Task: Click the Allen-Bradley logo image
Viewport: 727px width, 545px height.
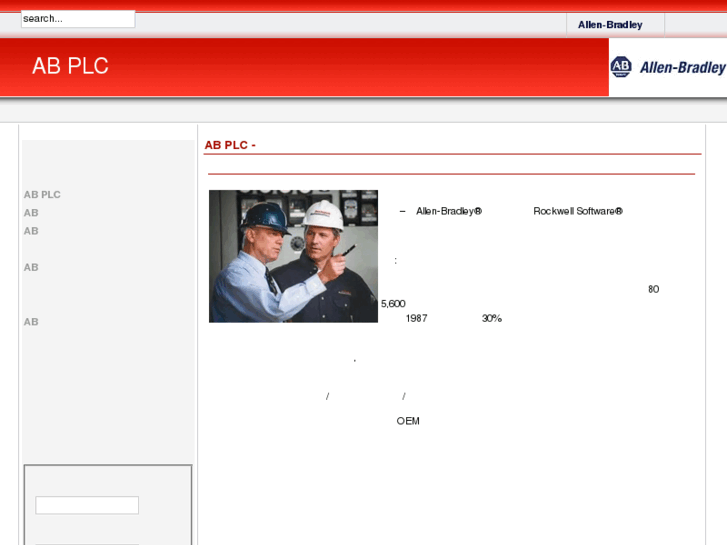Action: pyautogui.click(x=668, y=67)
